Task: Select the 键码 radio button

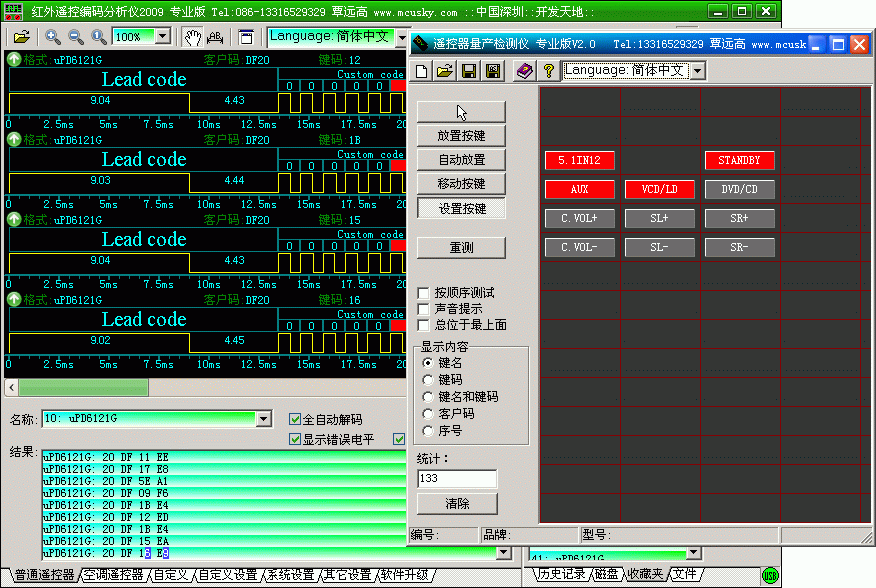Action: click(x=428, y=380)
